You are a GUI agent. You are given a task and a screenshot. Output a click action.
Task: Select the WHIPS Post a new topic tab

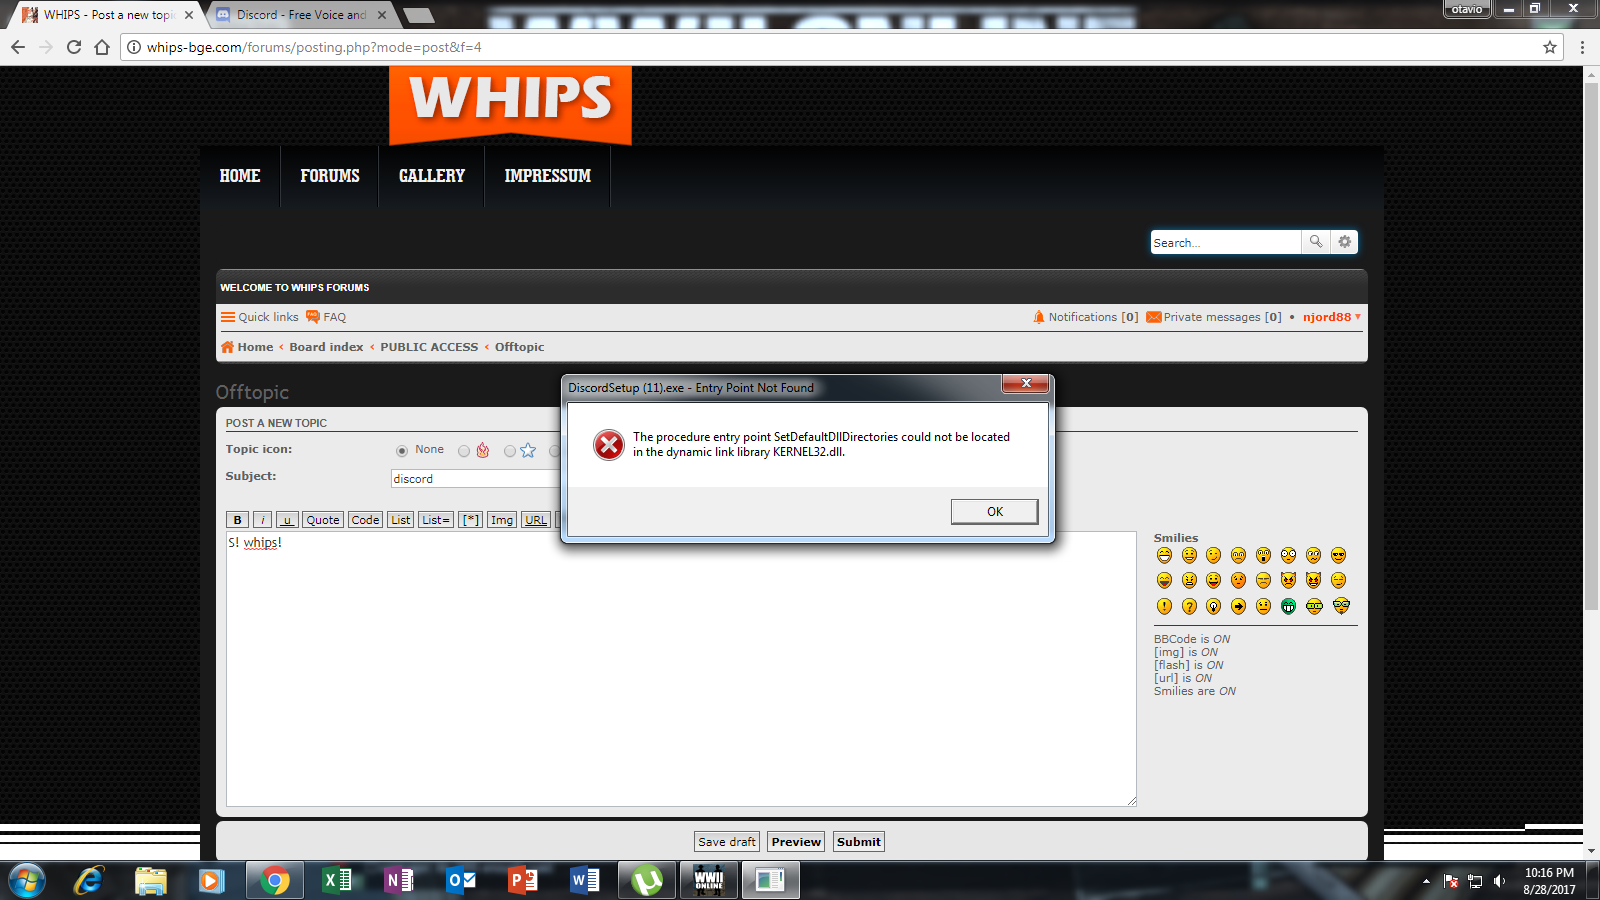(x=105, y=15)
